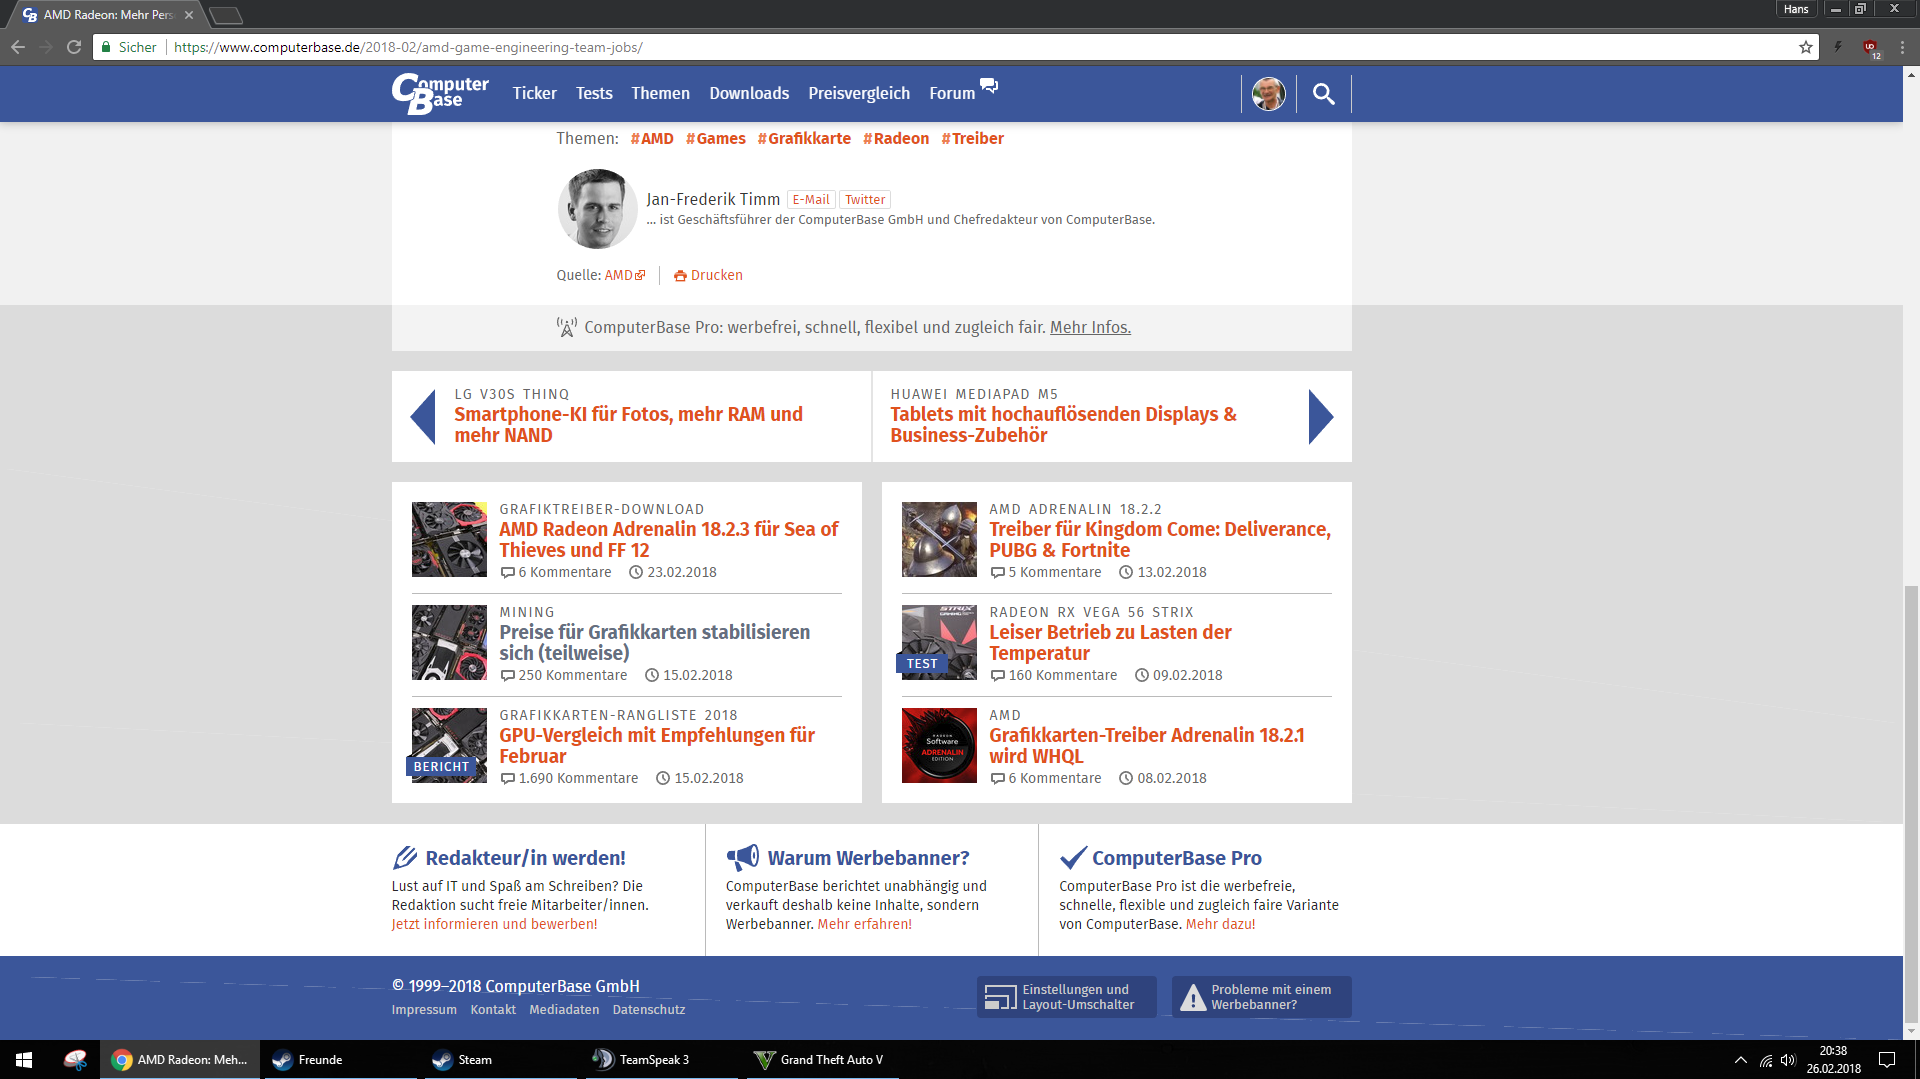The height and width of the screenshot is (1079, 1920).
Task: Click the lightning extension icon
Action: (1837, 47)
